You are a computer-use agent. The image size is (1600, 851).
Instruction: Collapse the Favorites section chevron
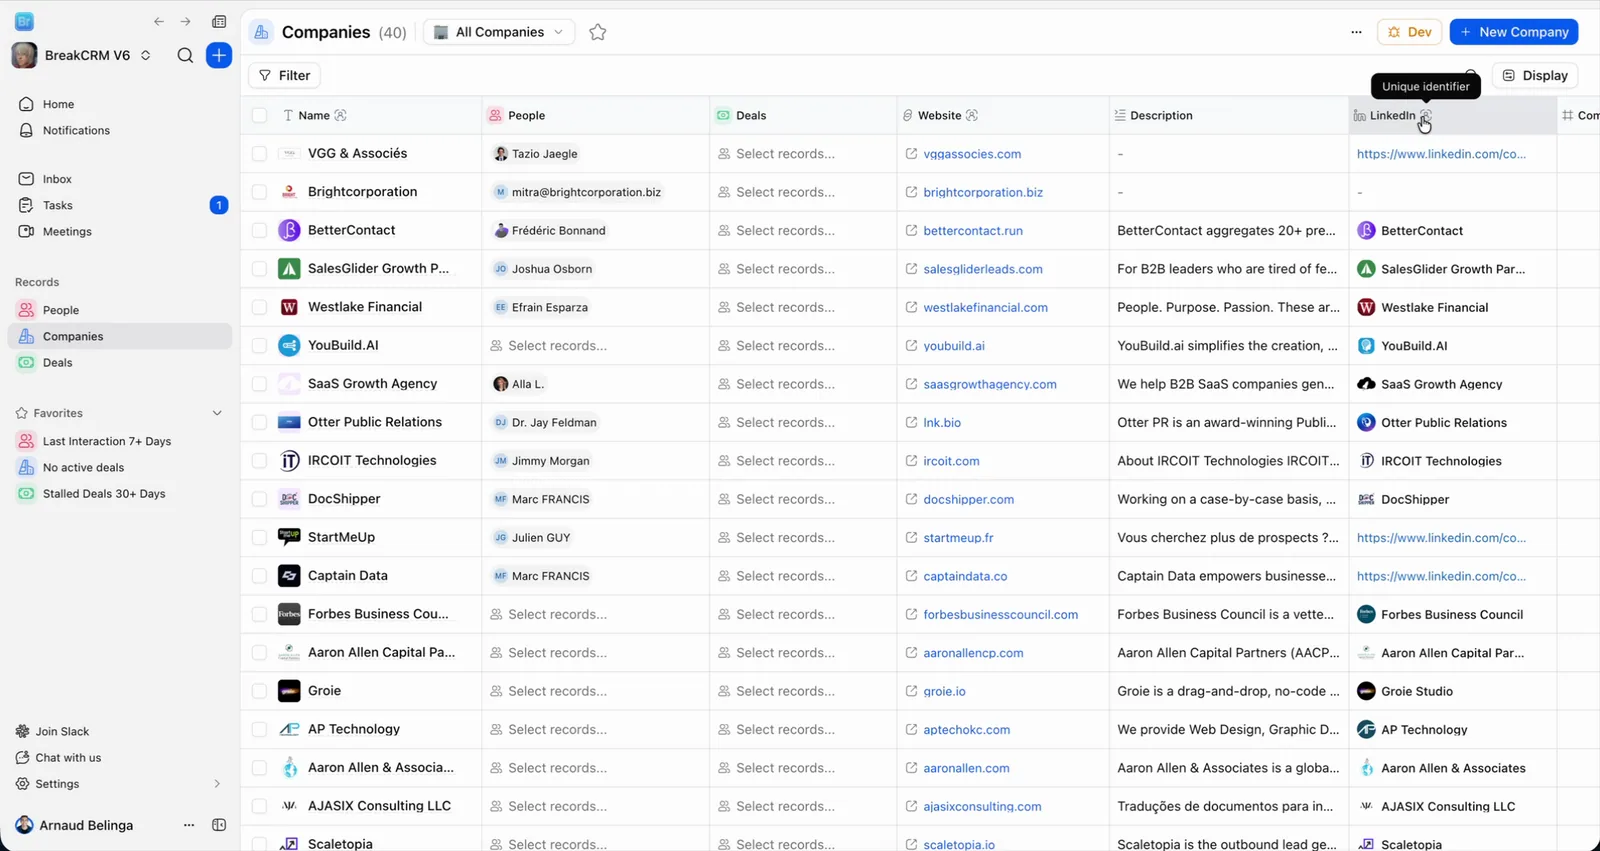point(217,413)
